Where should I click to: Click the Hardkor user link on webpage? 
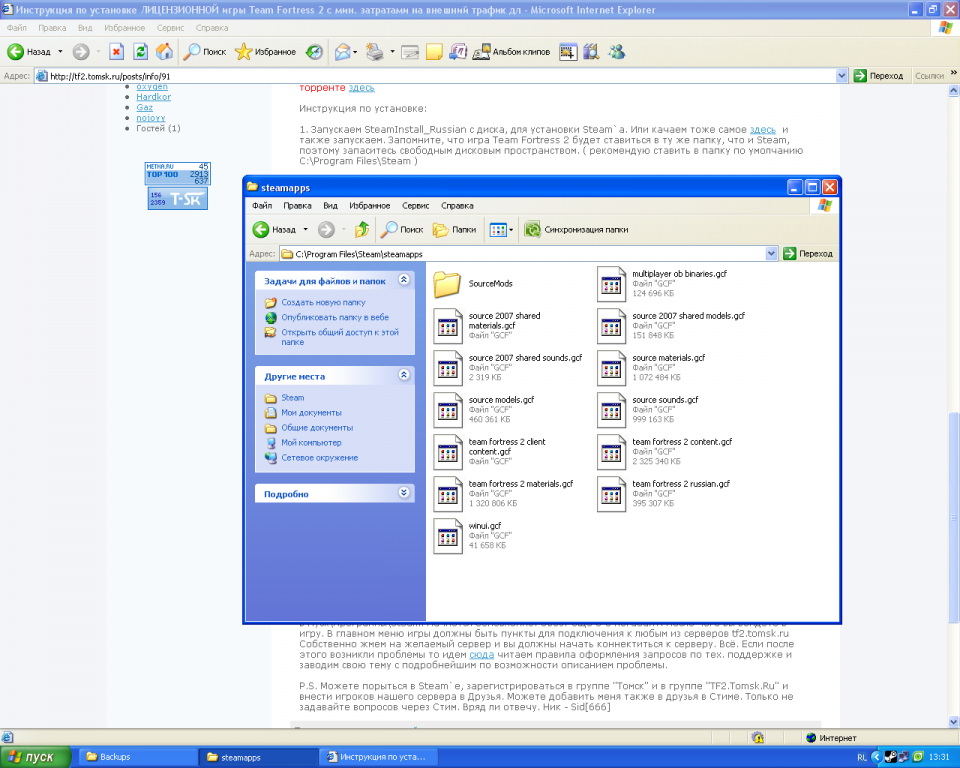pyautogui.click(x=153, y=97)
